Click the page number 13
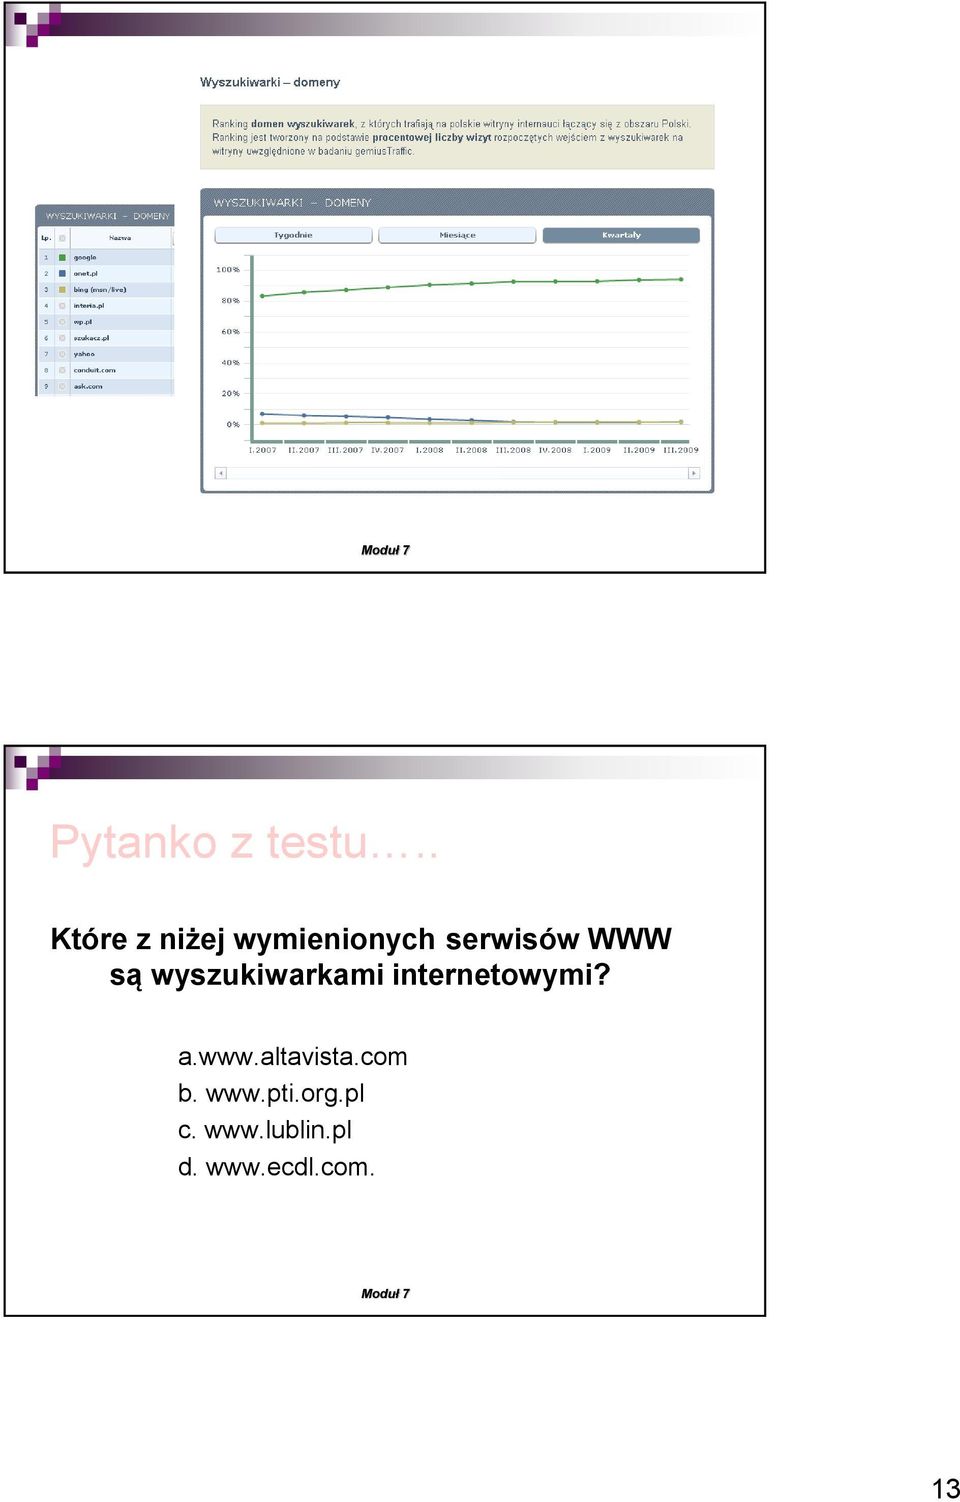This screenshot has height=1502, width=960. [x=945, y=1487]
